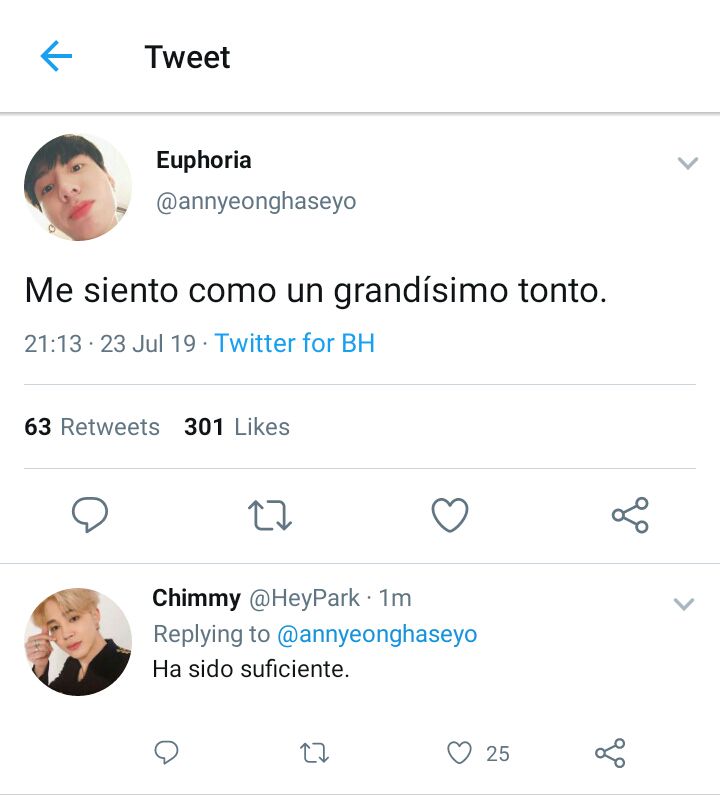Share Chimmy's reply

[610, 753]
